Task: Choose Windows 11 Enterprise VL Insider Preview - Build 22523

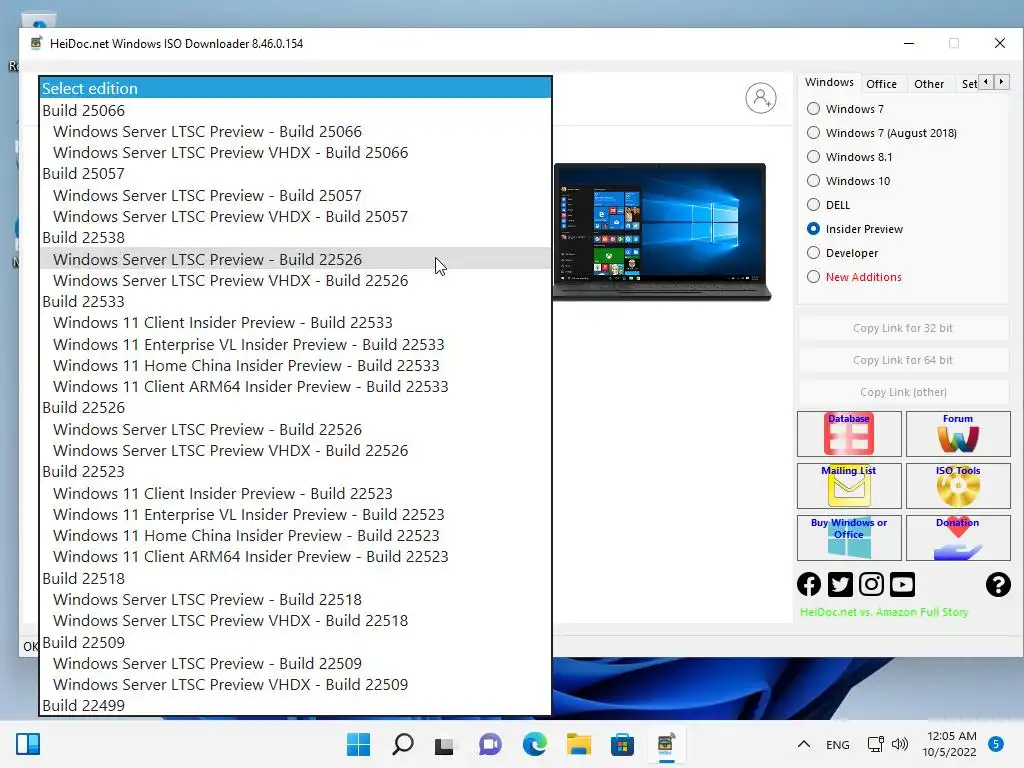Action: [296, 515]
